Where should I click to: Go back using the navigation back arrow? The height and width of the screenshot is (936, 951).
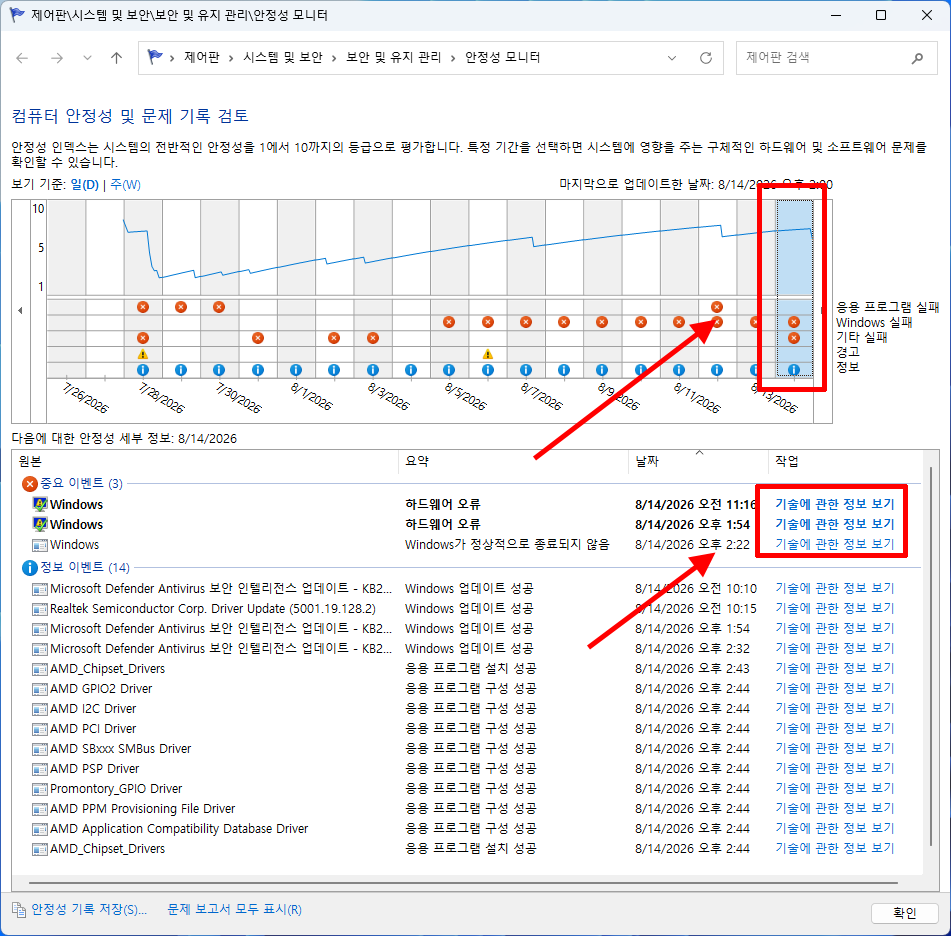pos(22,58)
